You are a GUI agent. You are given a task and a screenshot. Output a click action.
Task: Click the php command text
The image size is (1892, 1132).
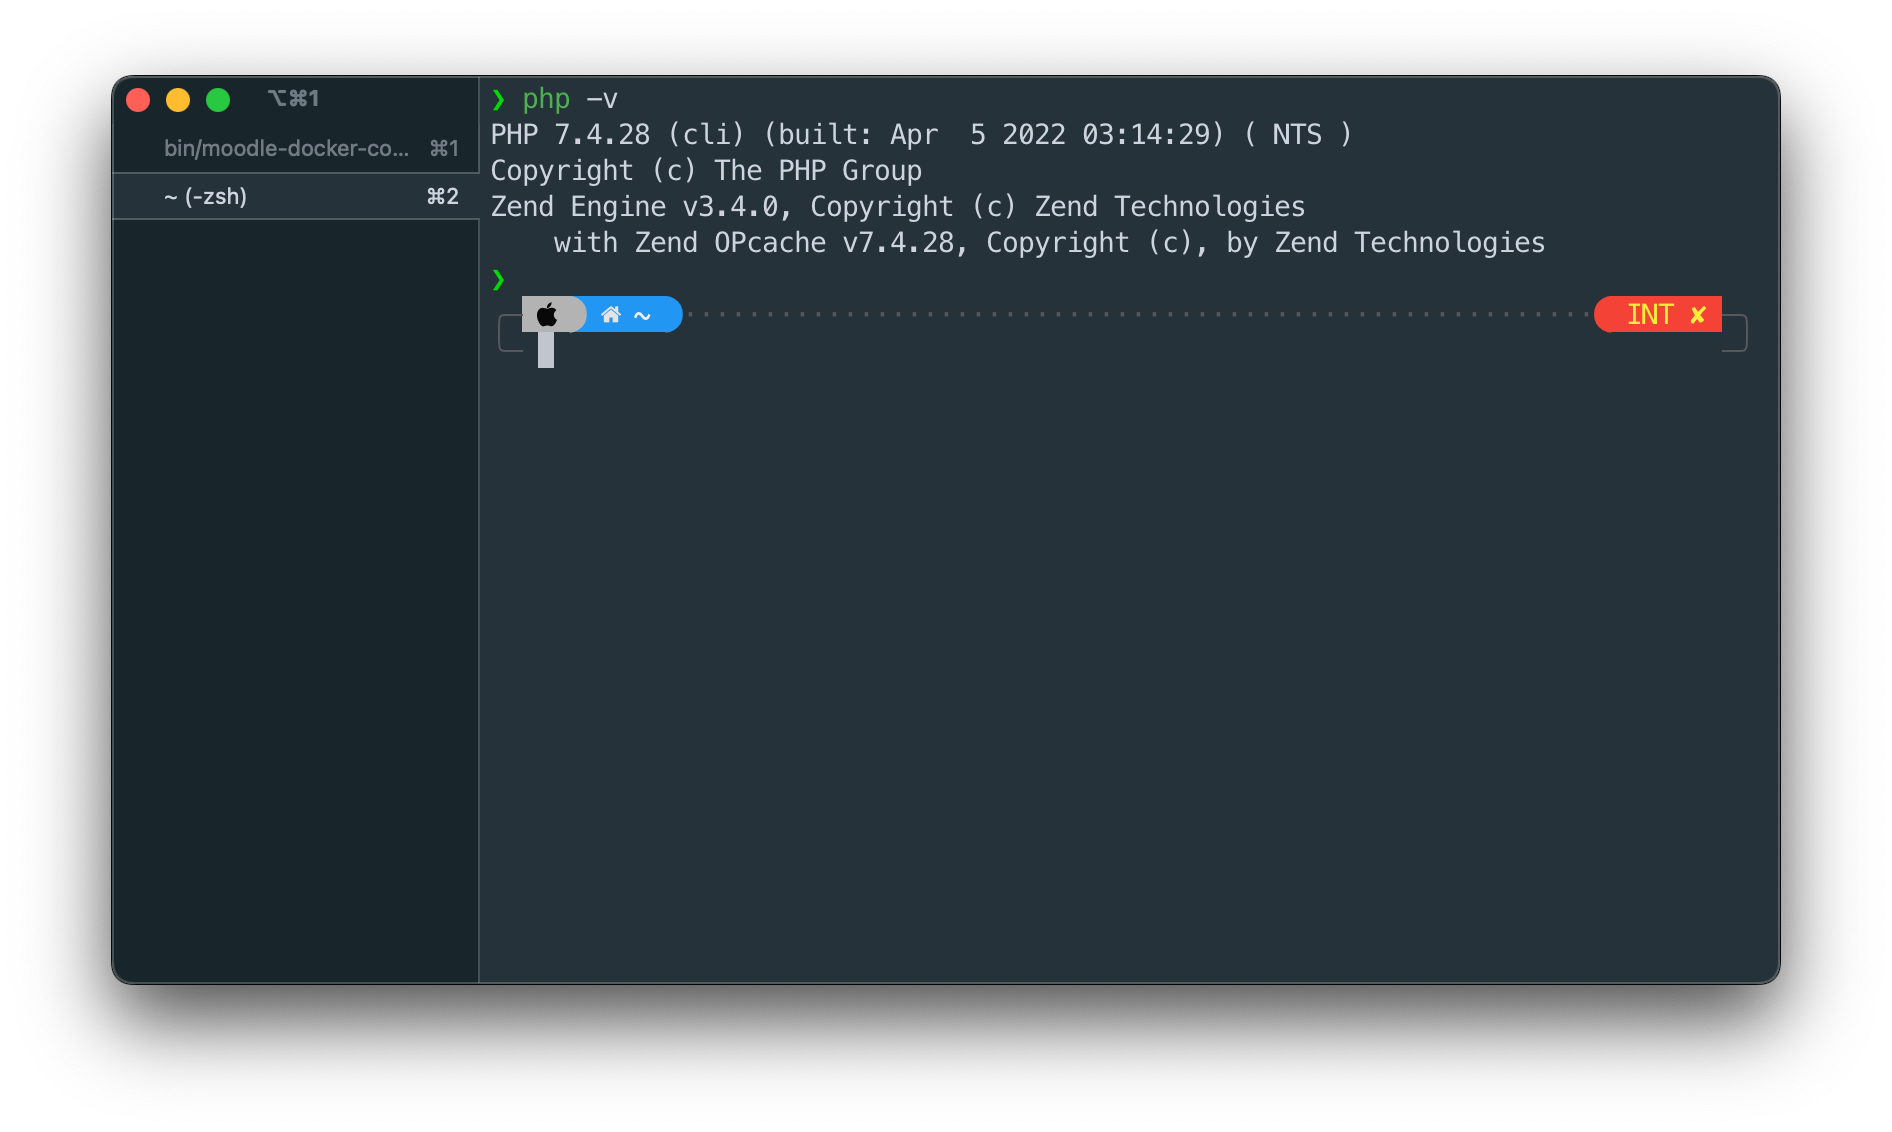546,99
